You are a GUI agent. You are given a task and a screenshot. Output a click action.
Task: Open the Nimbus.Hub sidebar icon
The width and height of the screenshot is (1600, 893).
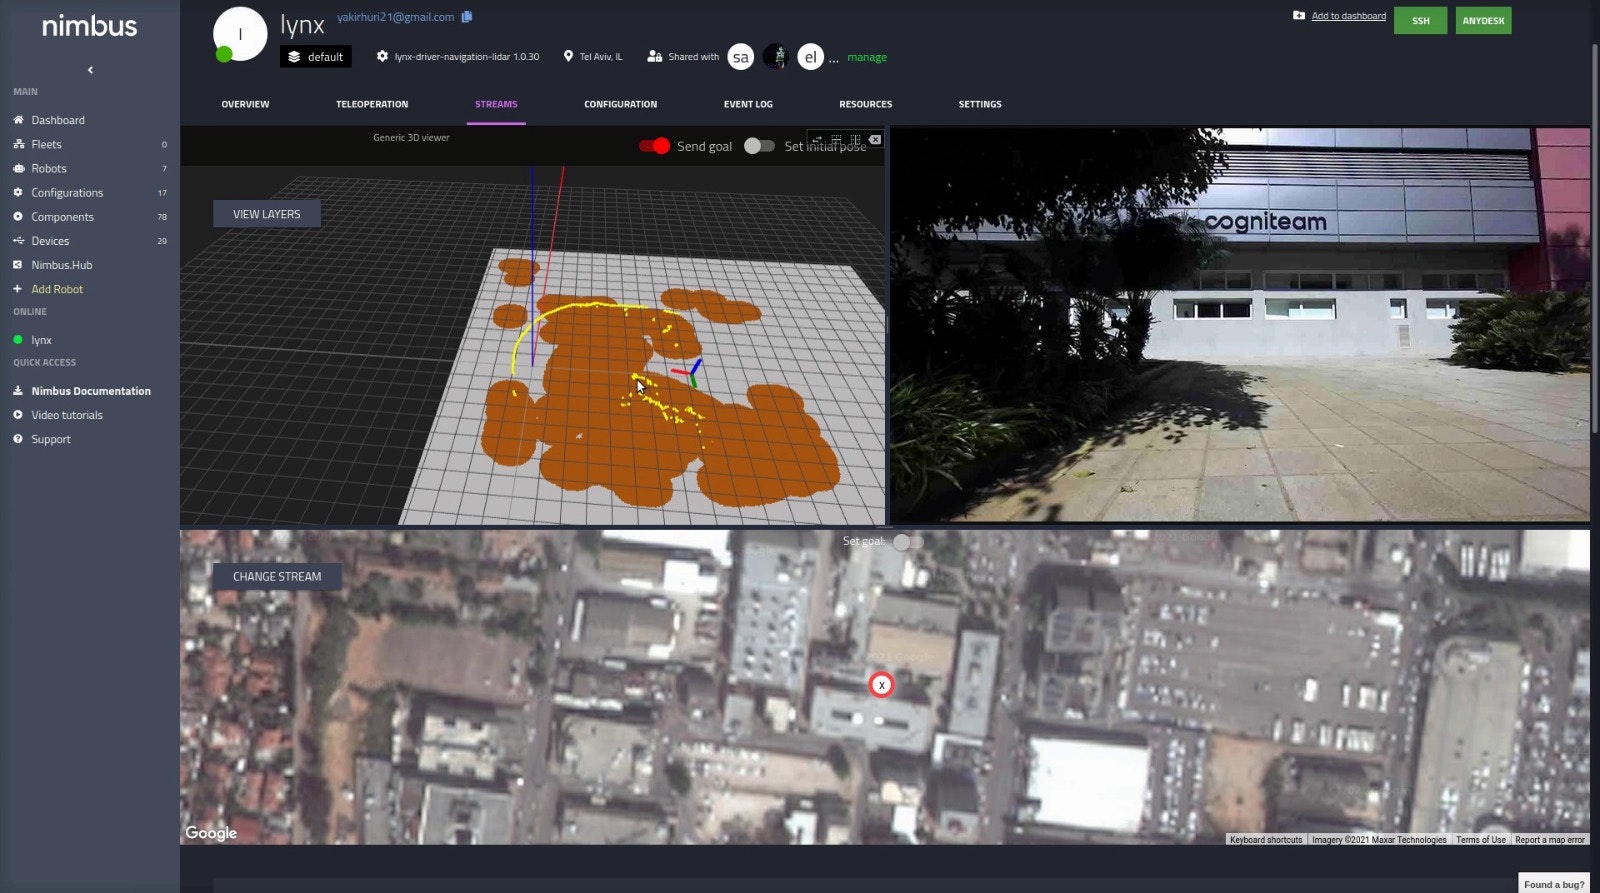coord(18,265)
